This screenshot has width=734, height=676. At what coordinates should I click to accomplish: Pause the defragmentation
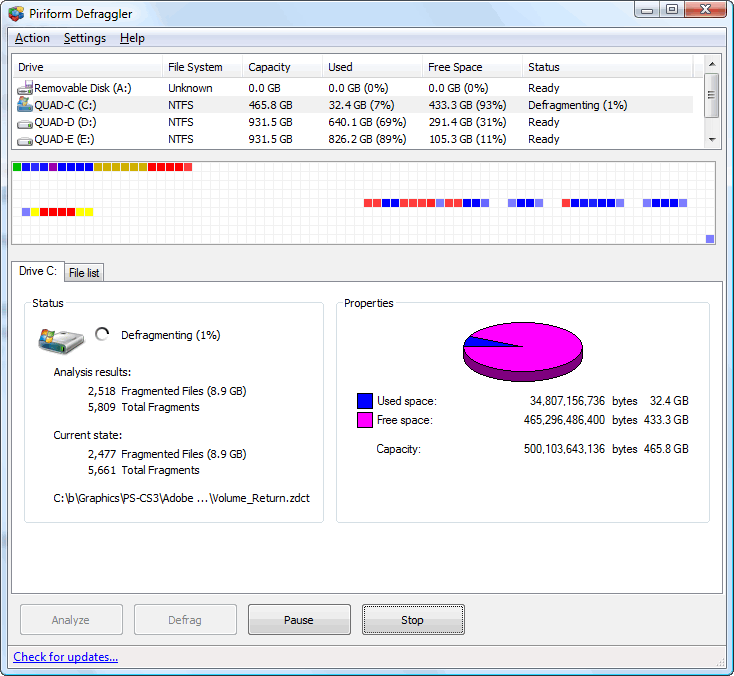pyautogui.click(x=299, y=619)
